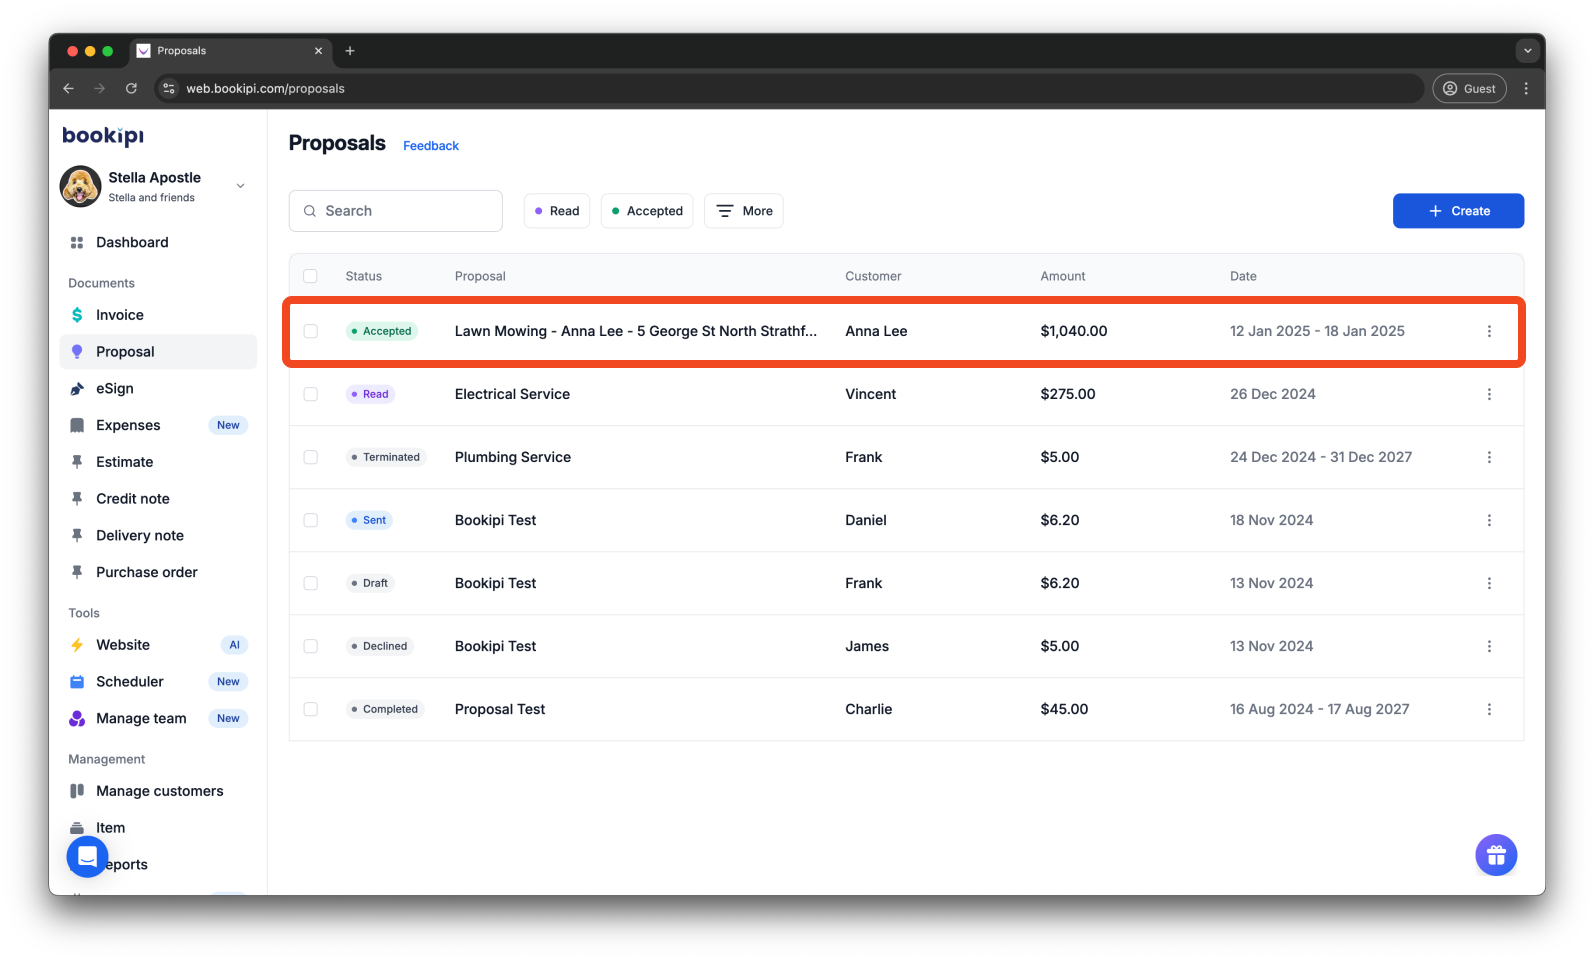1595x960 pixels.
Task: Click the Manage team people icon
Action: tap(77, 719)
